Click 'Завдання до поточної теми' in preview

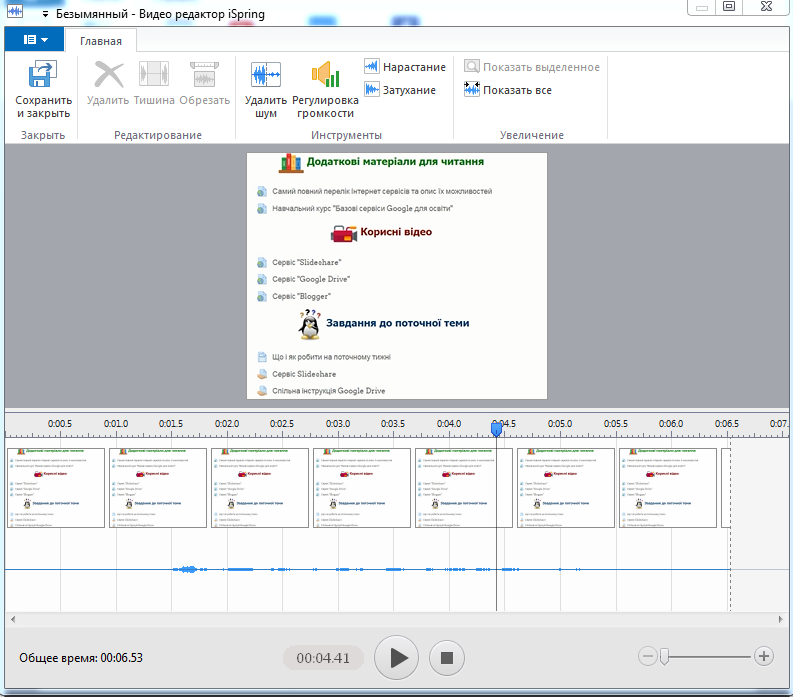(398, 323)
